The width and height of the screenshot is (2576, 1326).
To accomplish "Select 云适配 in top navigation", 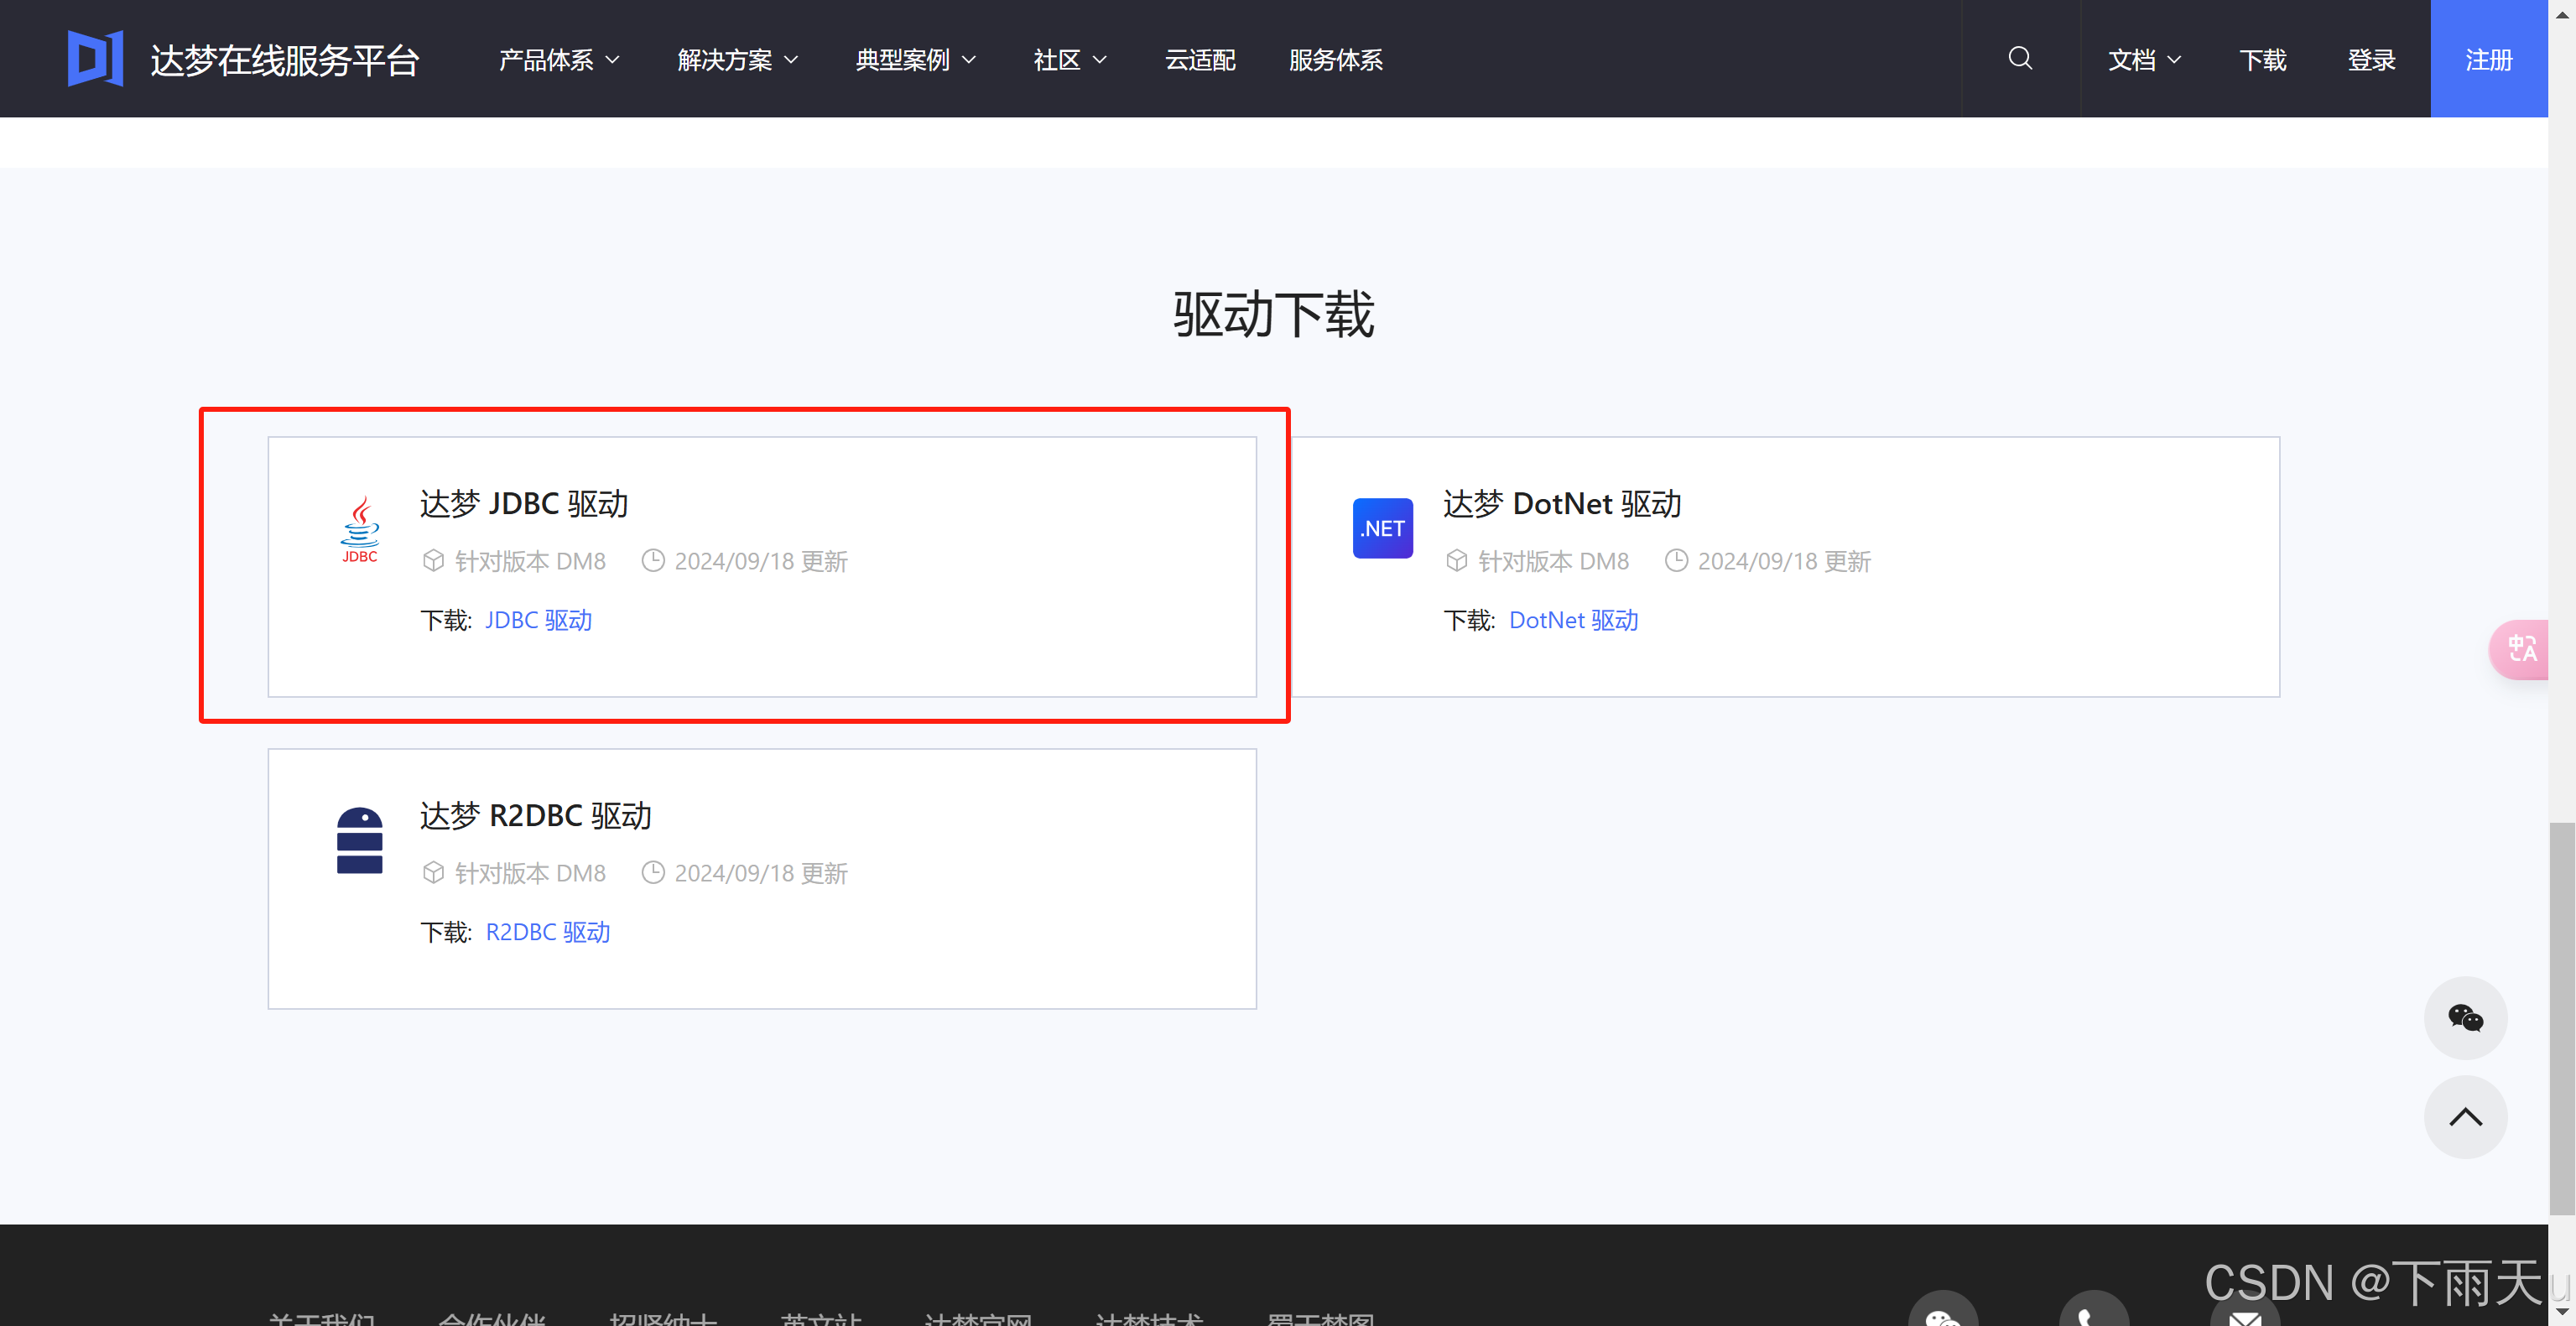I will [1200, 60].
